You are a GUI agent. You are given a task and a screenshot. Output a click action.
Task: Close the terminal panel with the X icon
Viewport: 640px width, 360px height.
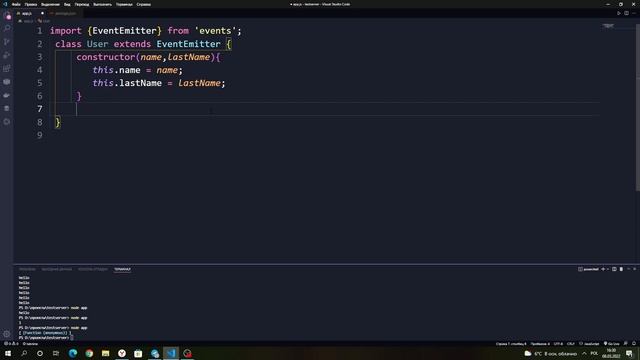(635, 269)
